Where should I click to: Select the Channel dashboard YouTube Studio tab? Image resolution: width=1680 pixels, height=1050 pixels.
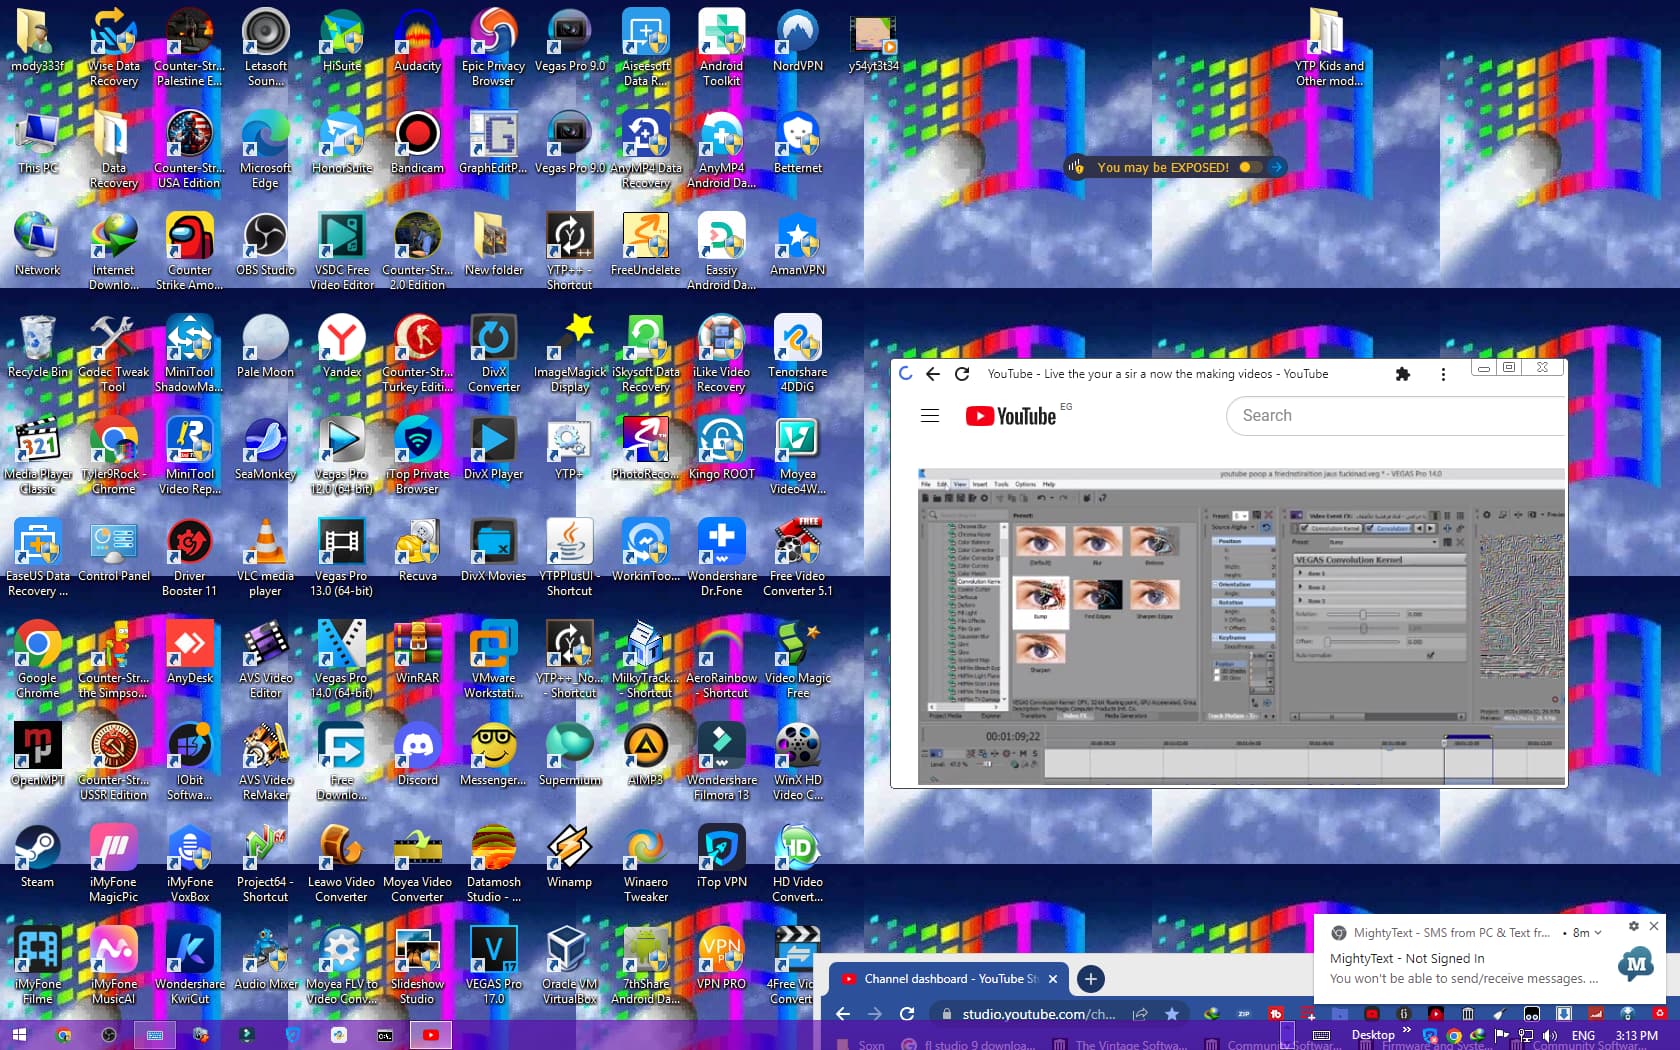(949, 979)
